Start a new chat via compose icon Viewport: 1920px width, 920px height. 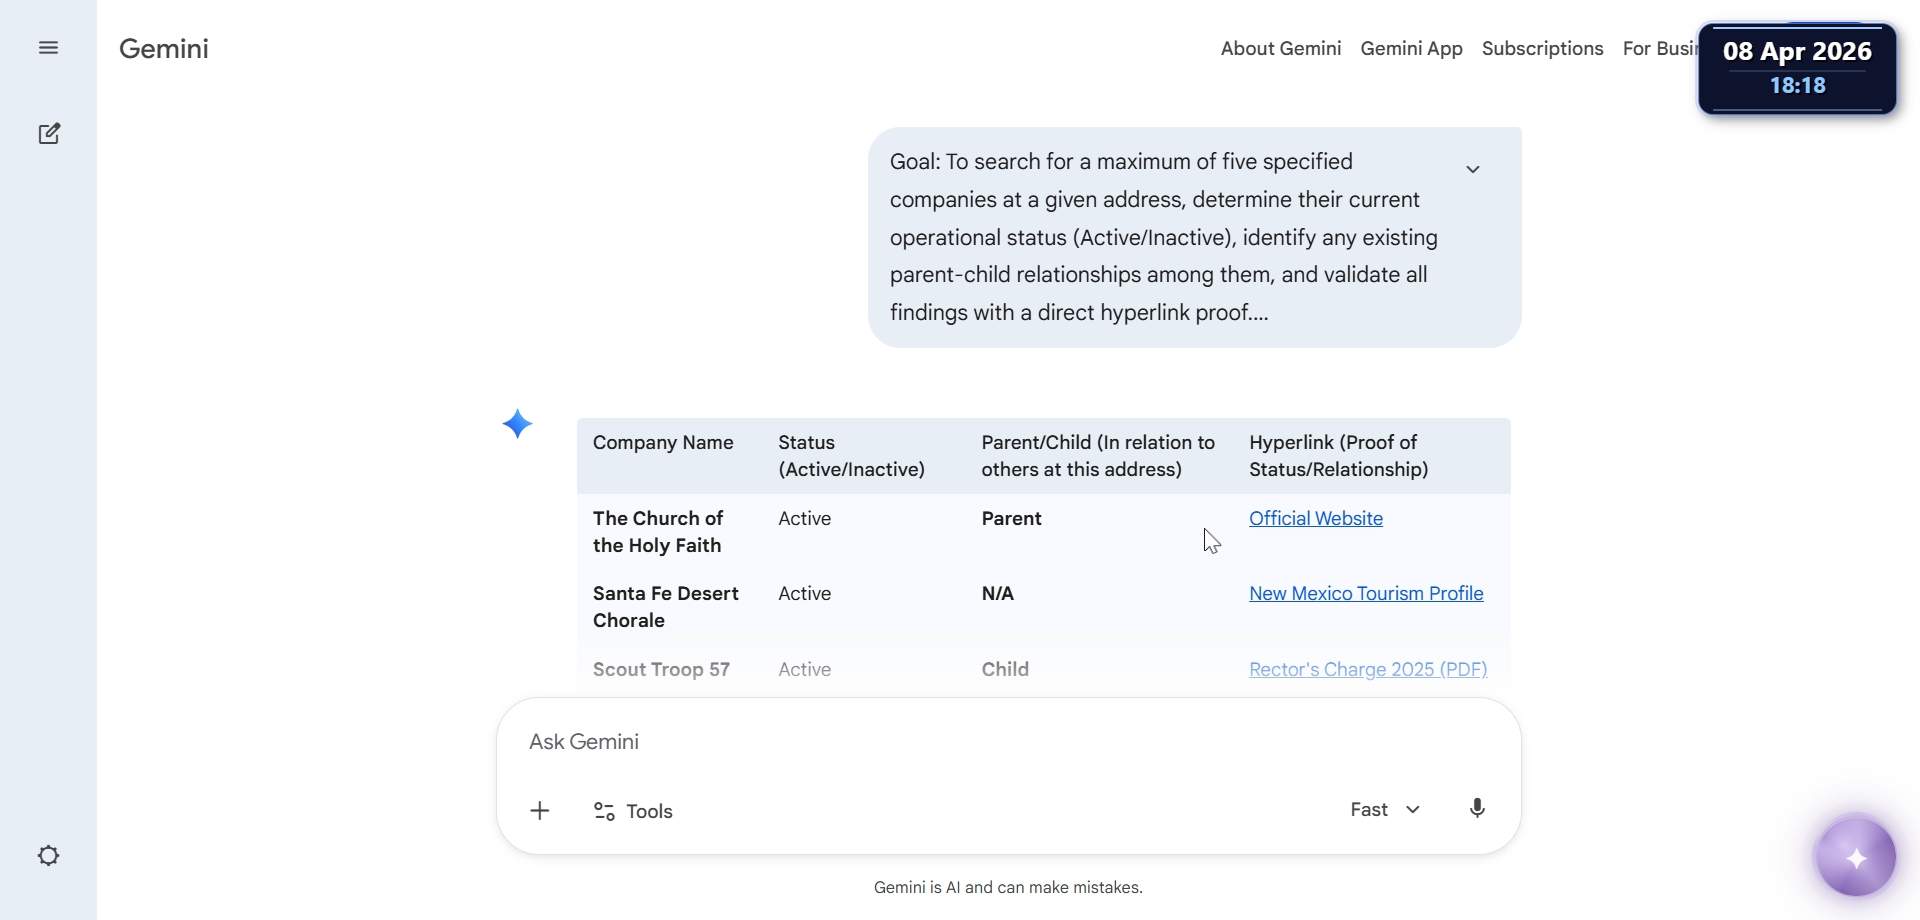(49, 134)
